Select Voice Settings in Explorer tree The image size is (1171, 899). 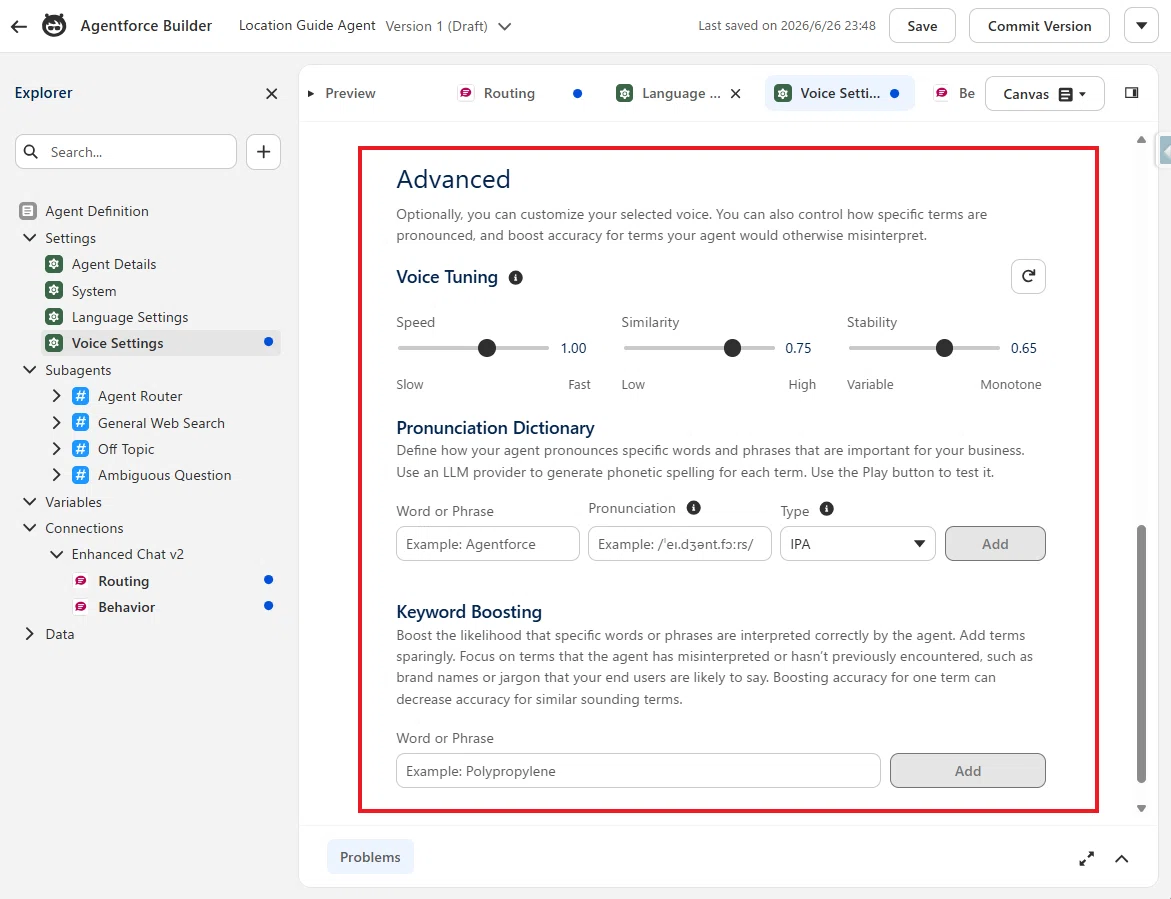click(117, 343)
